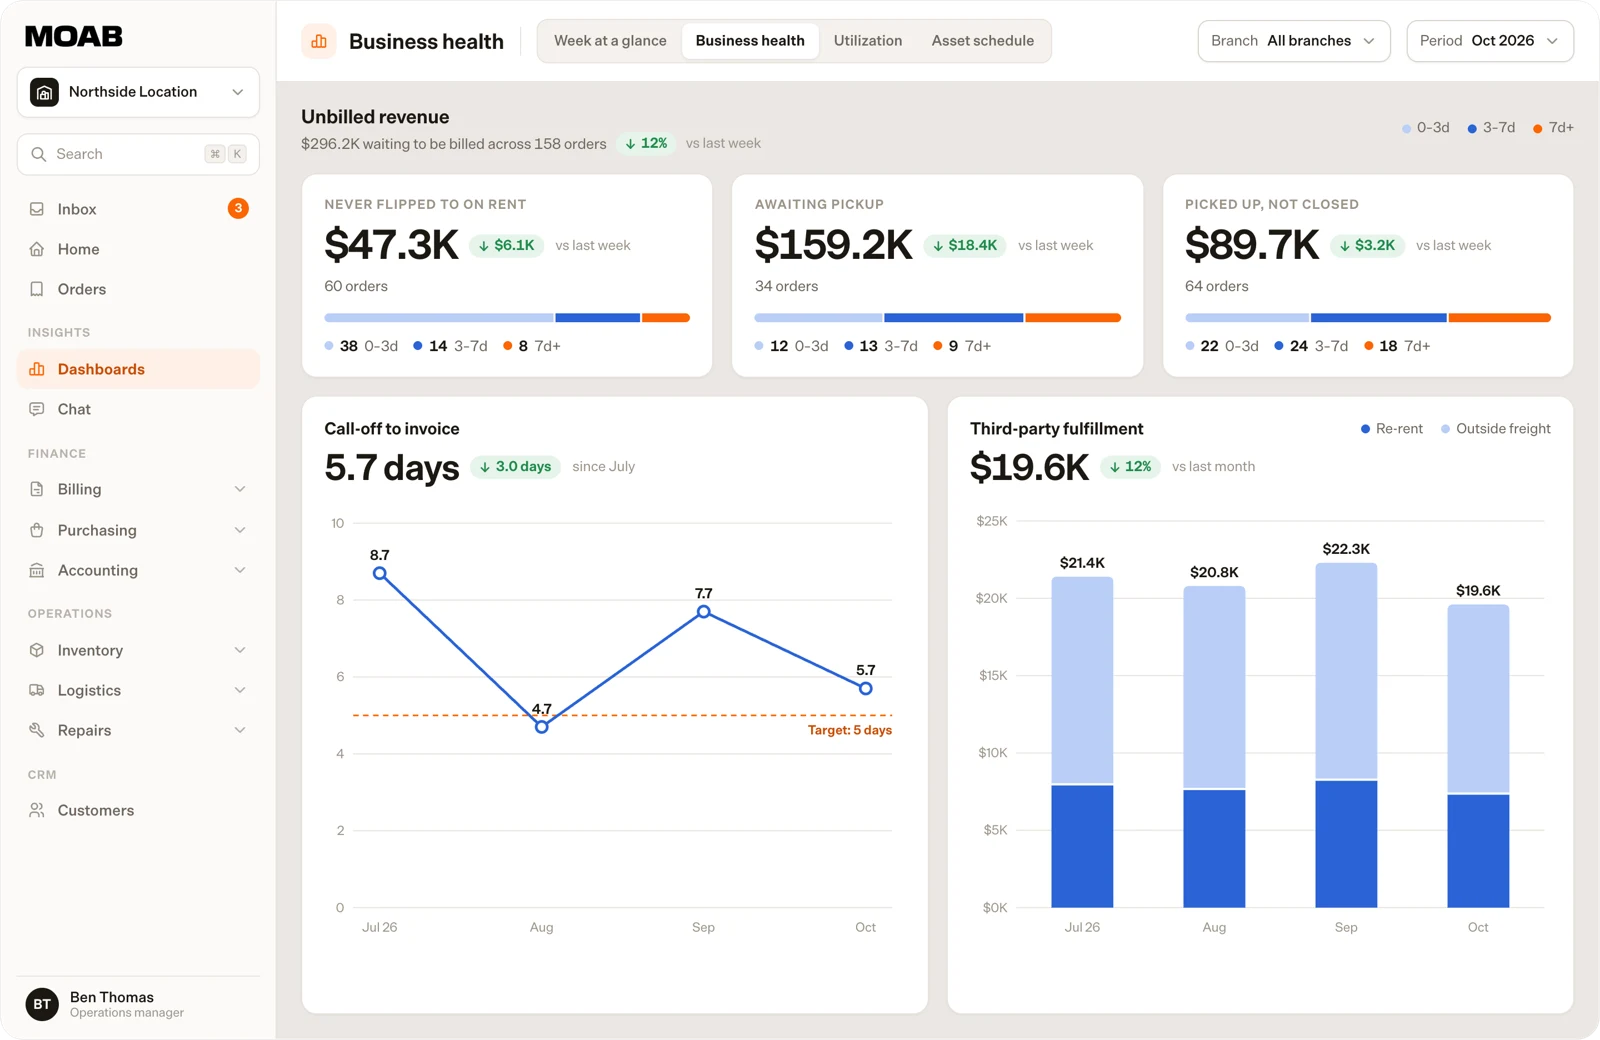Expand the Repairs section chevron
Screen dimensions: 1600x1040
pyautogui.click(x=240, y=730)
